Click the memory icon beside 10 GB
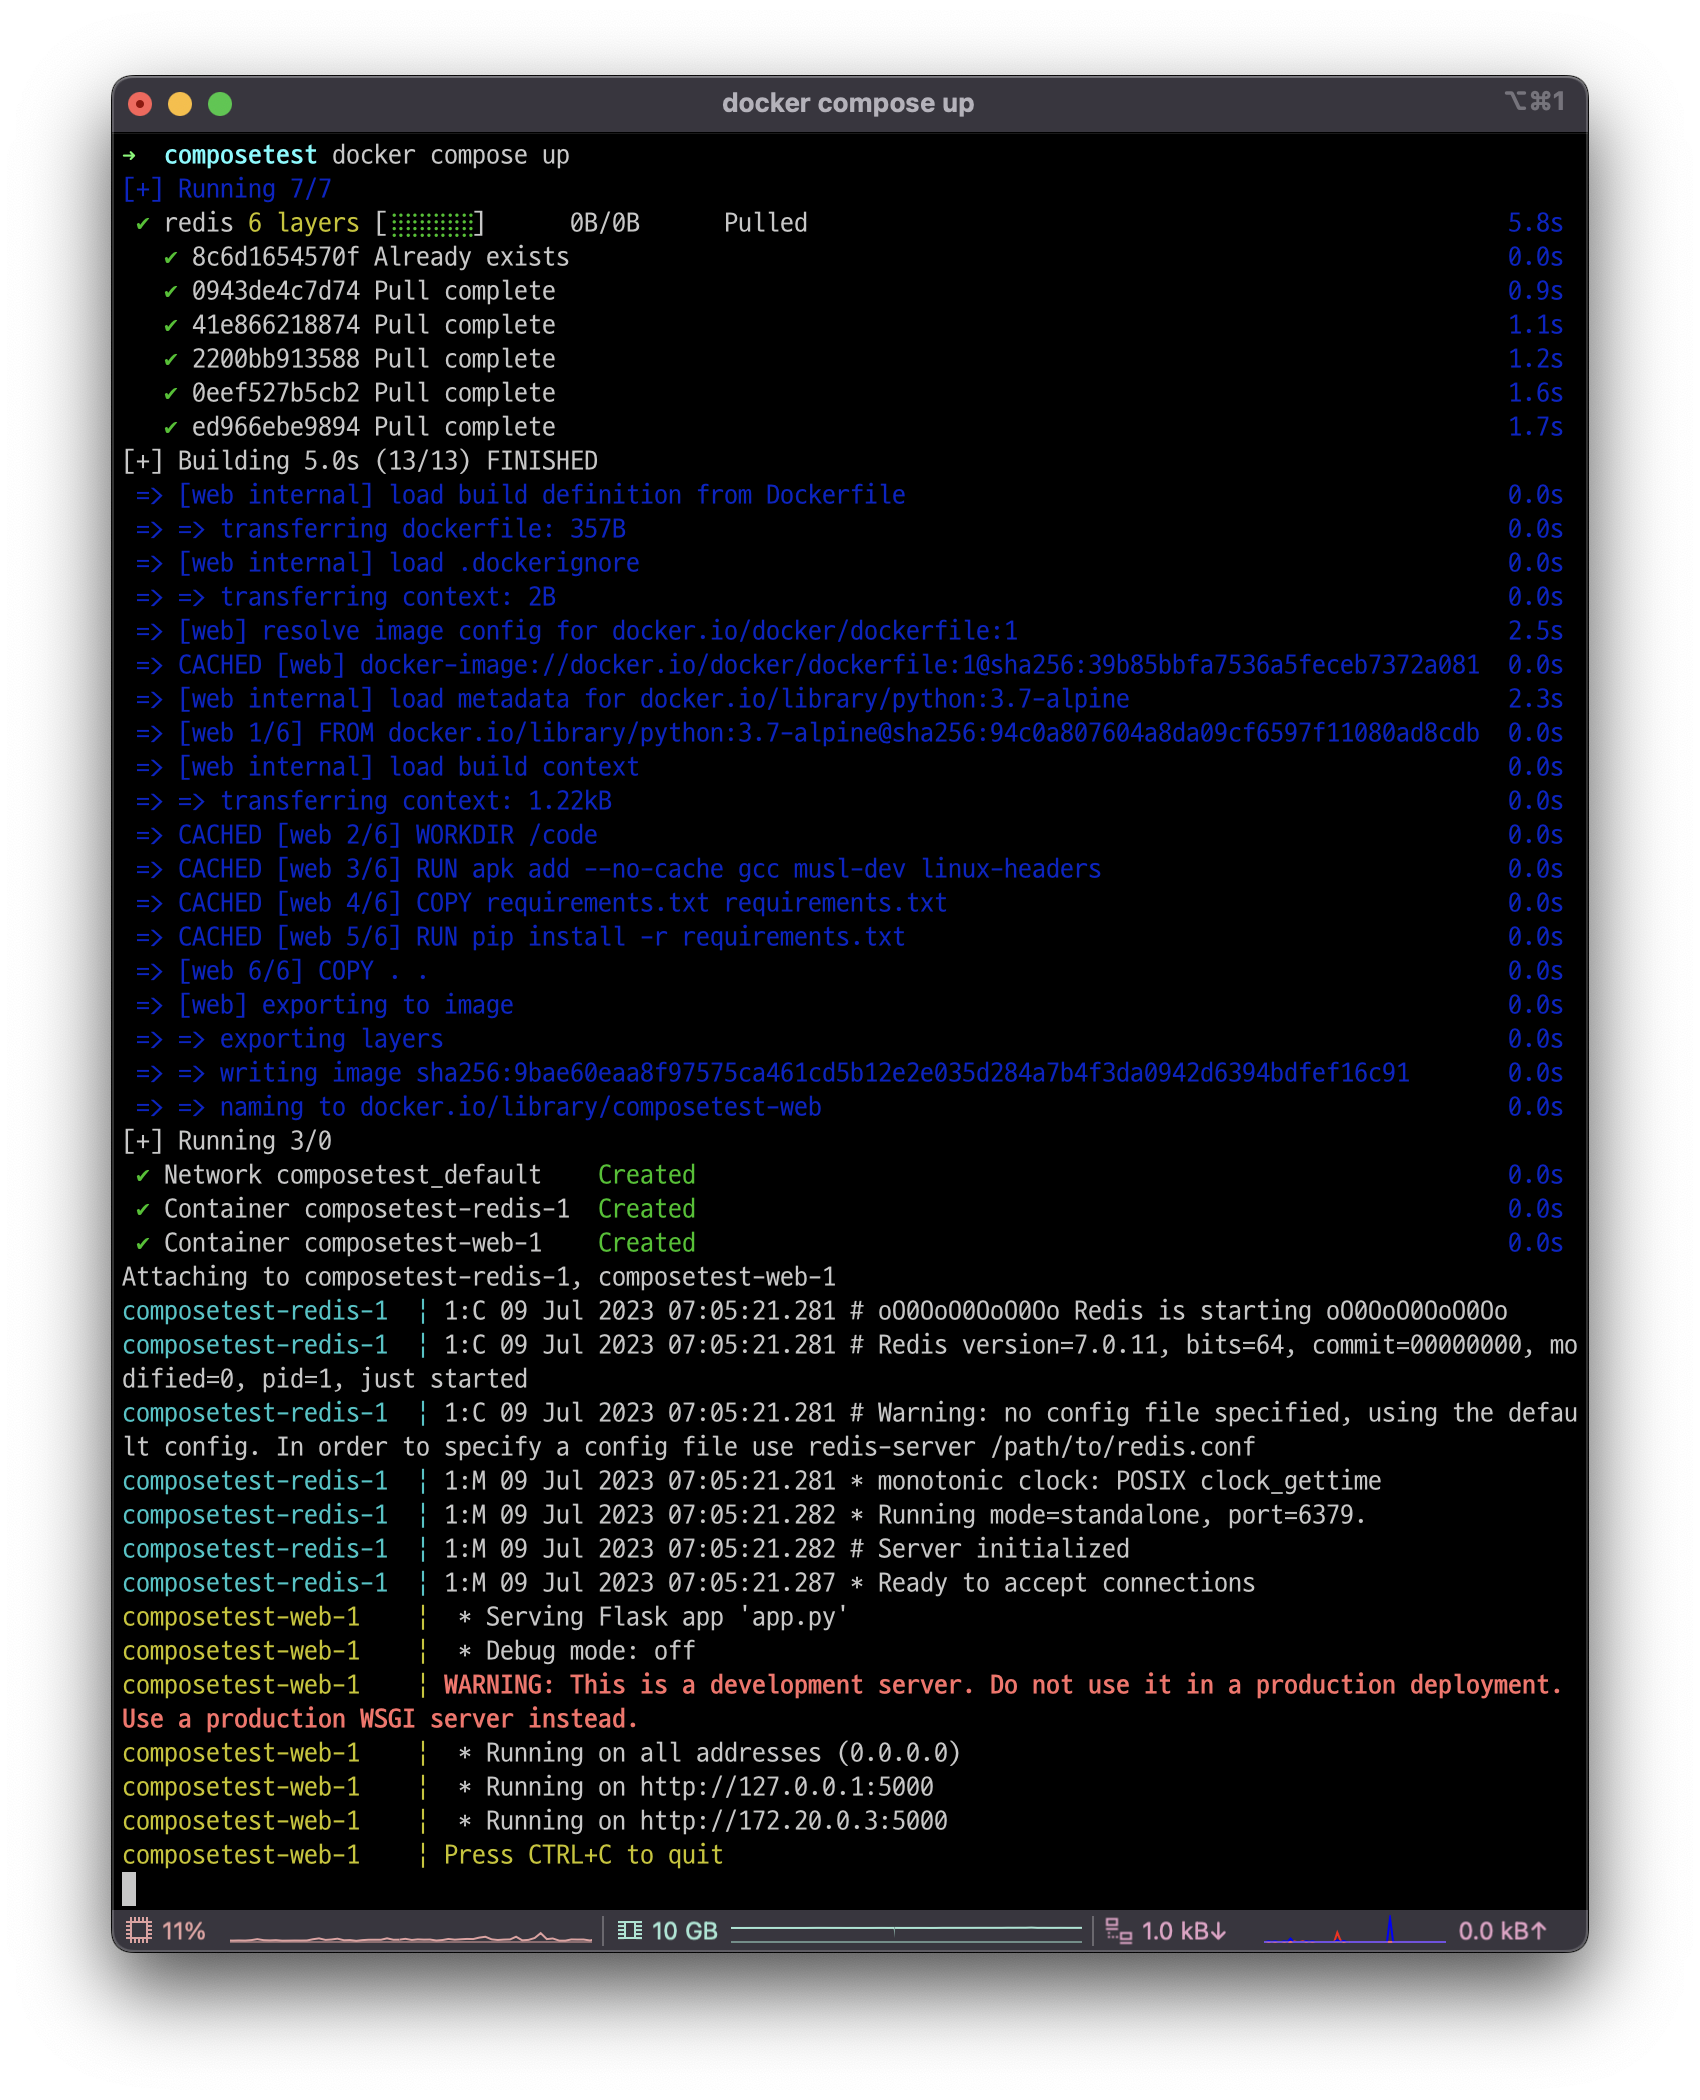This screenshot has width=1700, height=2100. (x=629, y=1930)
